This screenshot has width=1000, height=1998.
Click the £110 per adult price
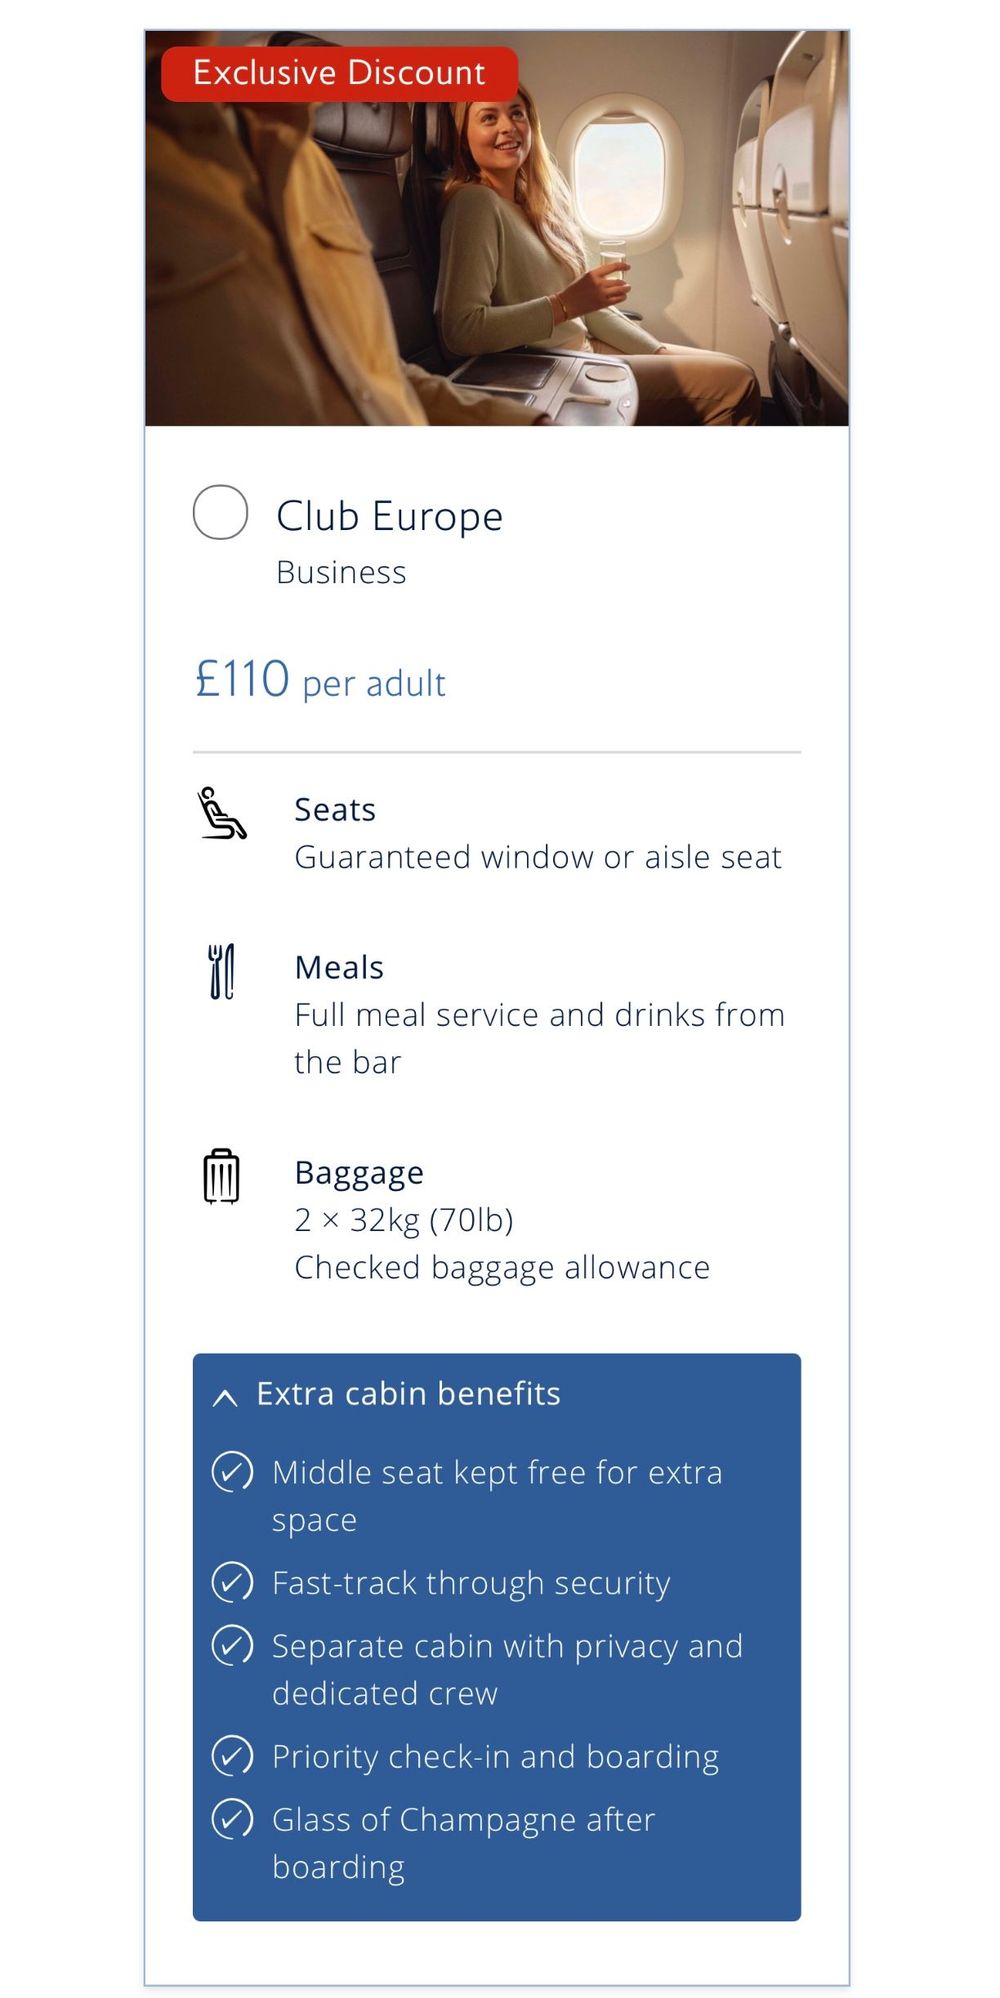click(320, 681)
